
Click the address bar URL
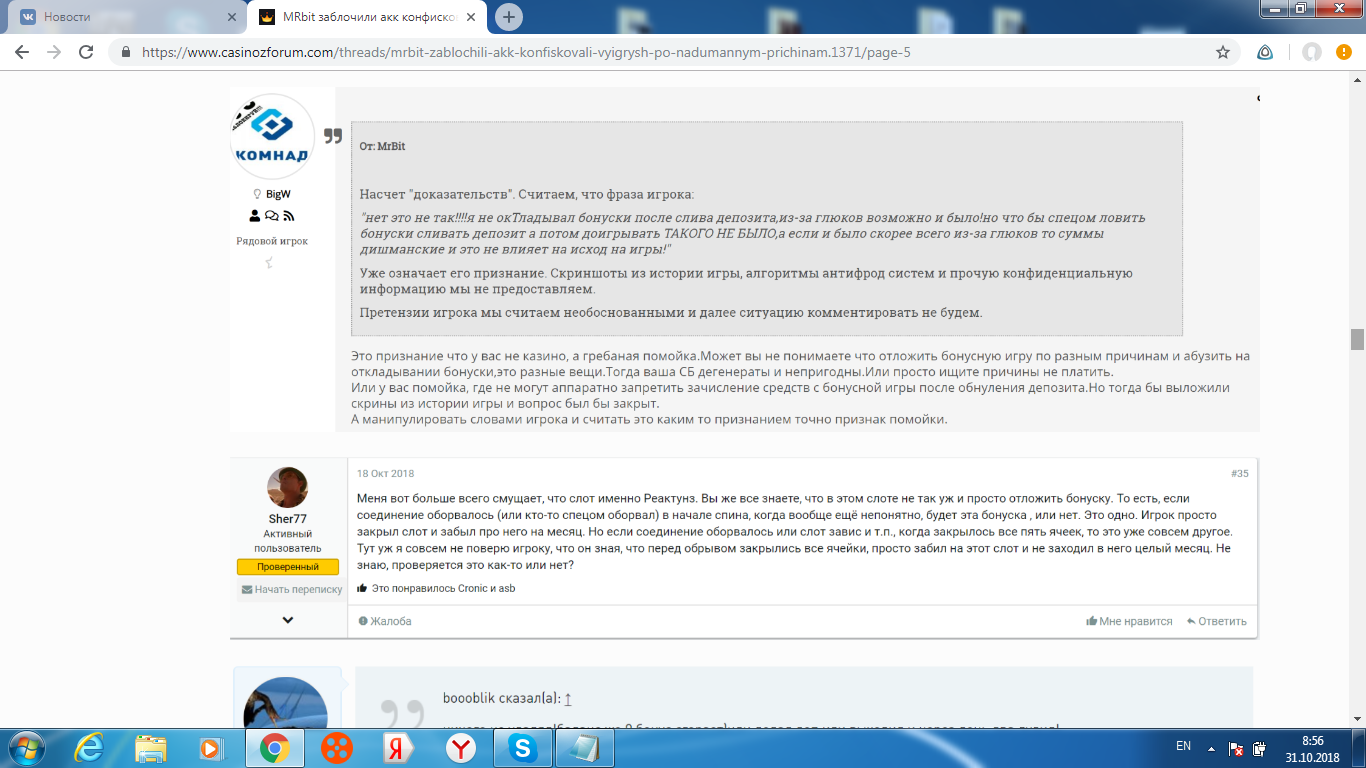point(526,52)
